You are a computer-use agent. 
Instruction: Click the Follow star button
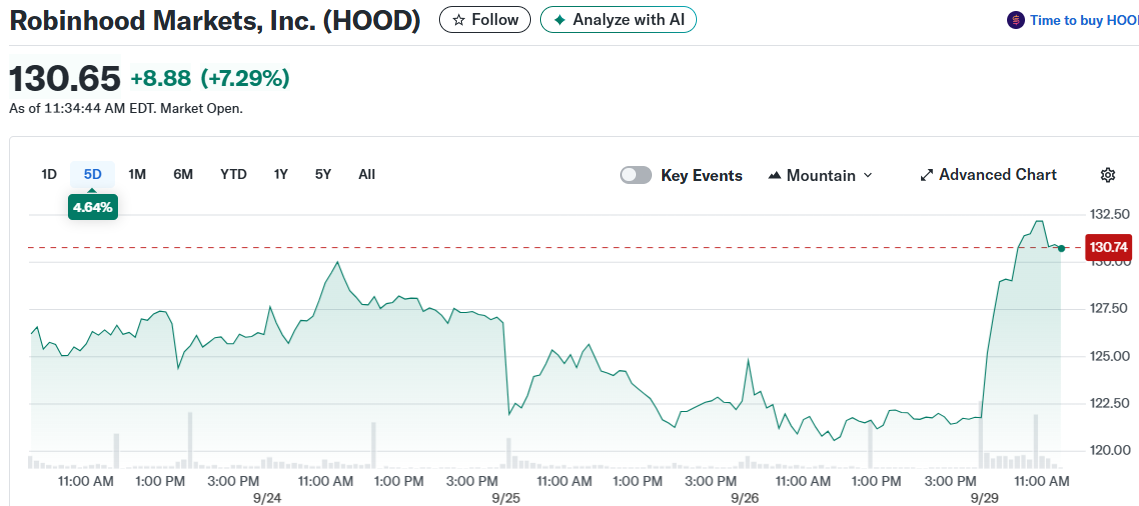485,20
